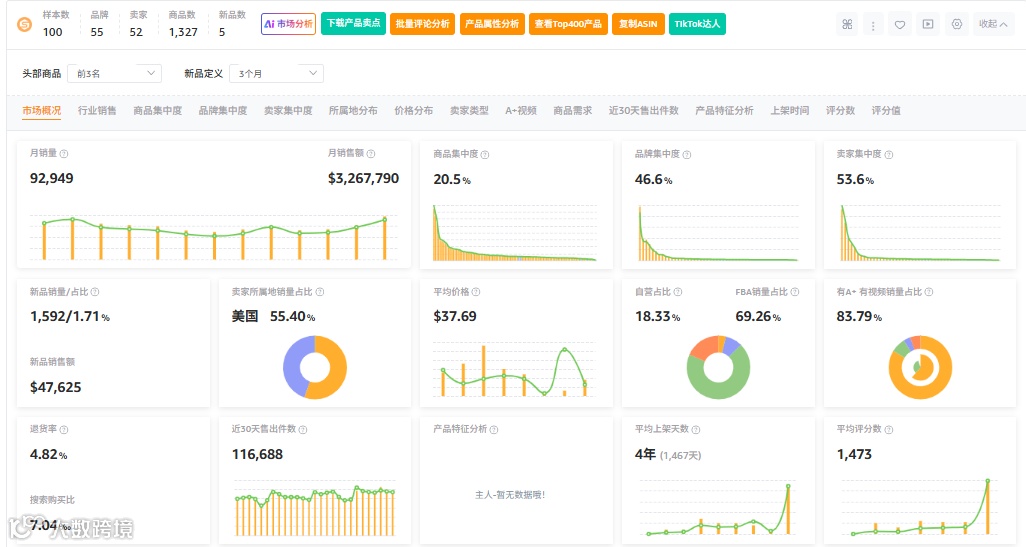Switch to the 评分数 tab
Viewport: 1026px width, 547px height.
(840, 111)
